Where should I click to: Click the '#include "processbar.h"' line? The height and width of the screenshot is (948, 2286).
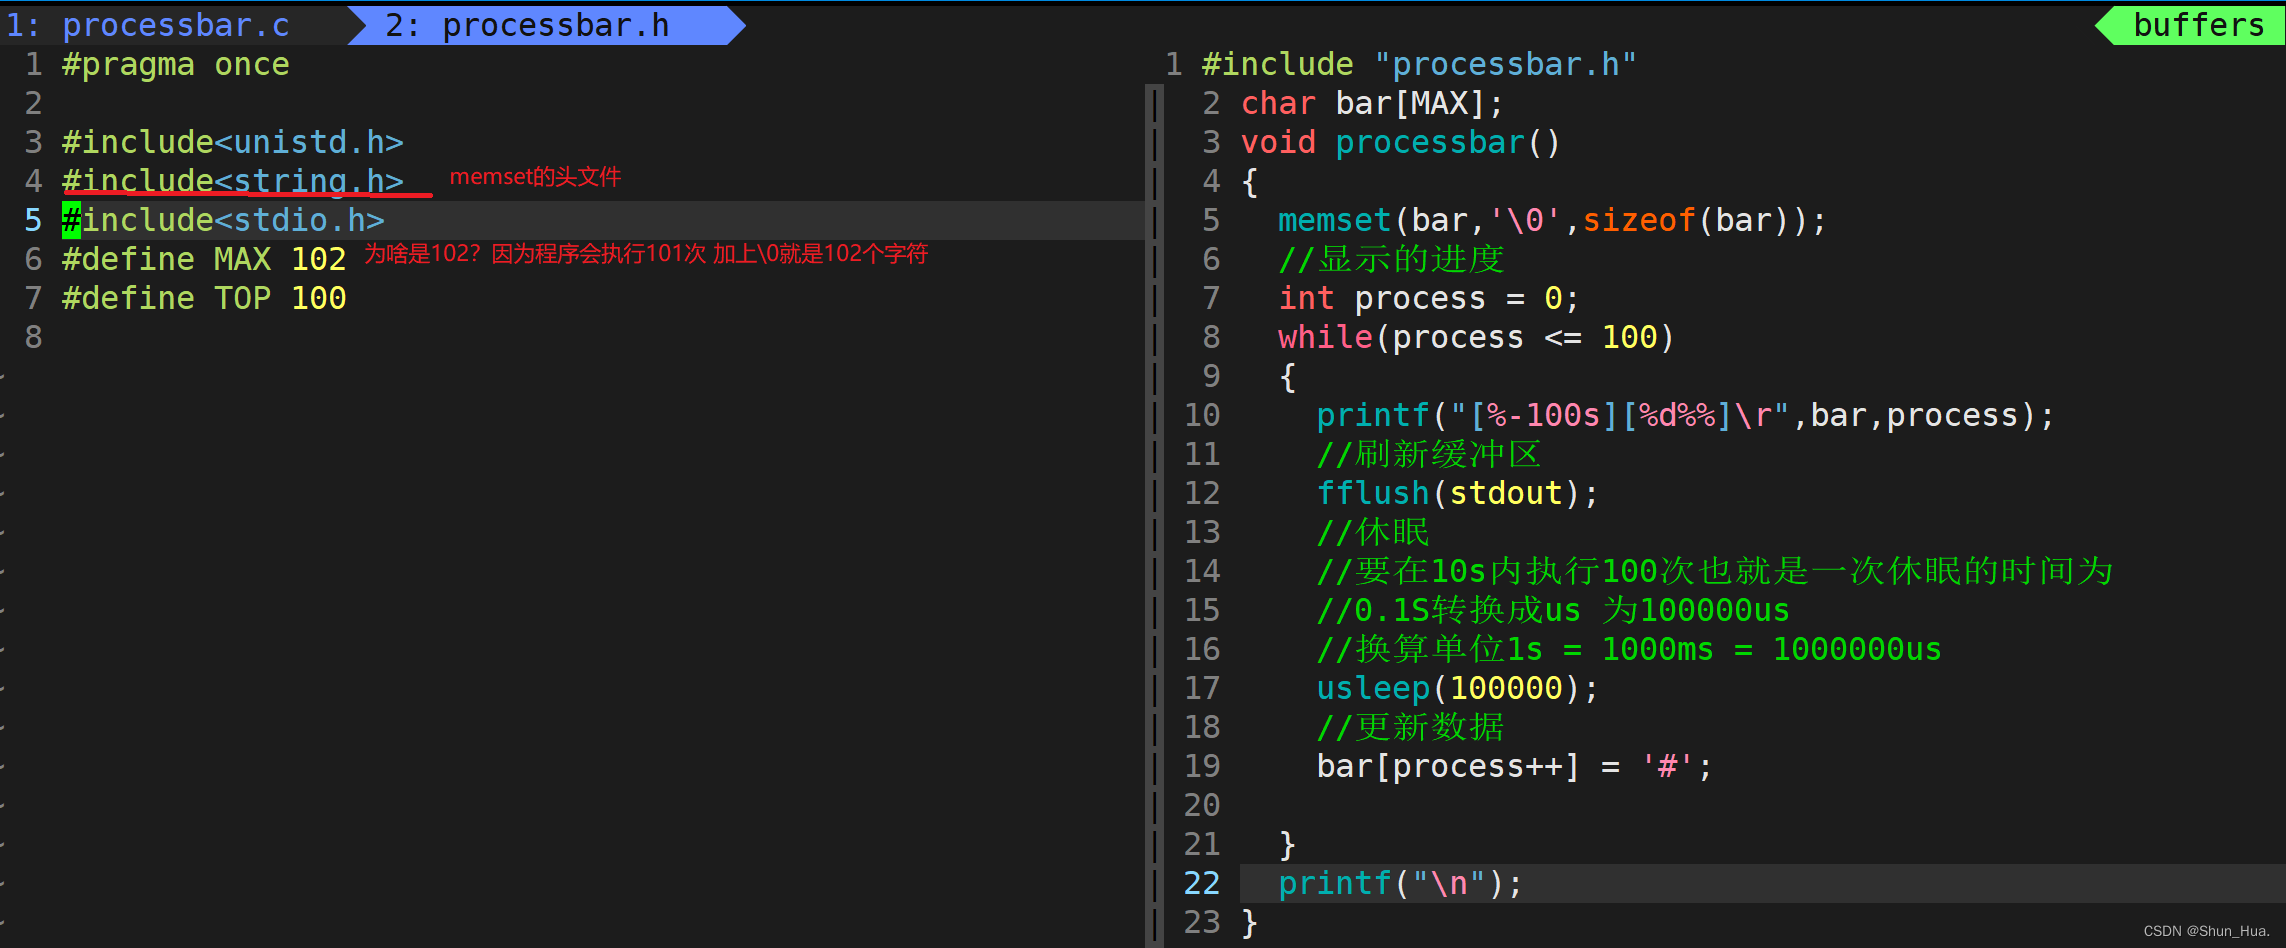pyautogui.click(x=1419, y=65)
